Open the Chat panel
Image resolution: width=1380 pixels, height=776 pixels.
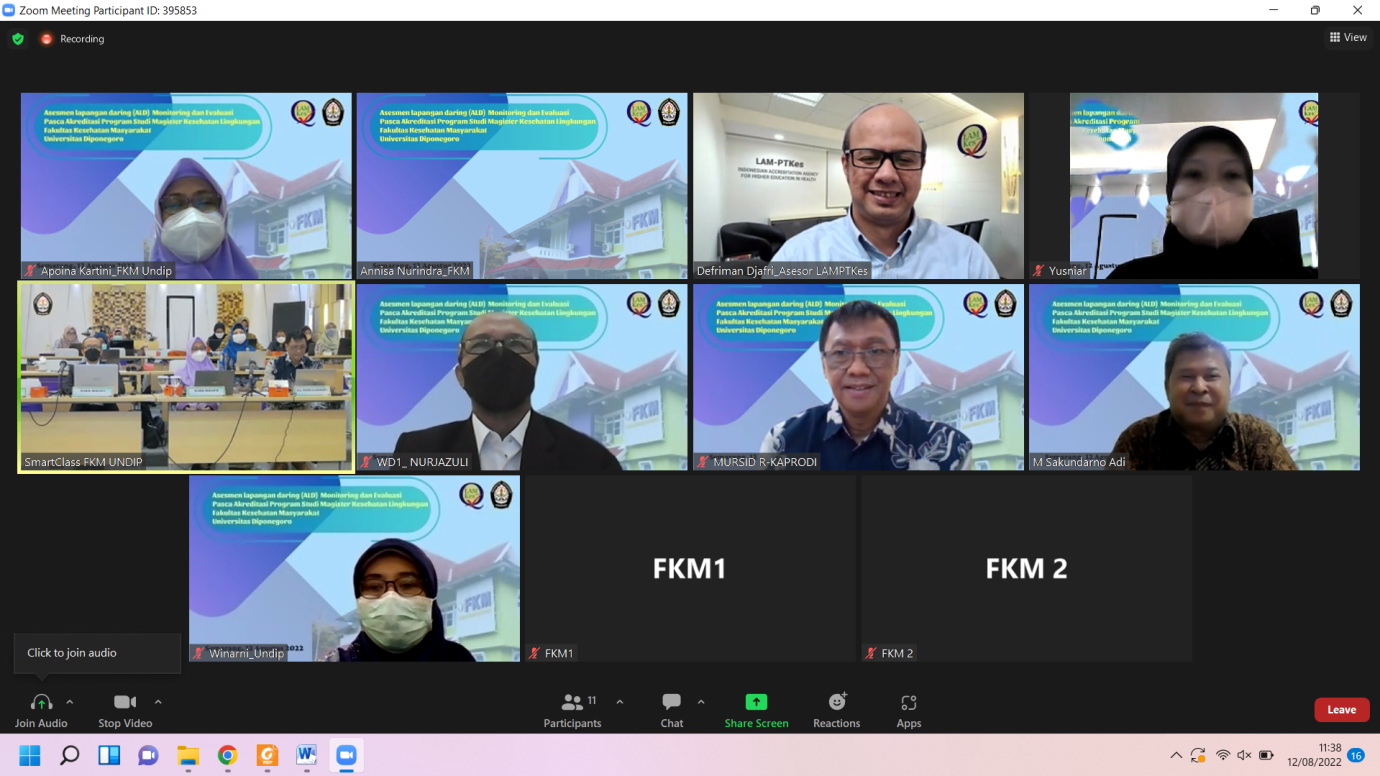click(671, 703)
